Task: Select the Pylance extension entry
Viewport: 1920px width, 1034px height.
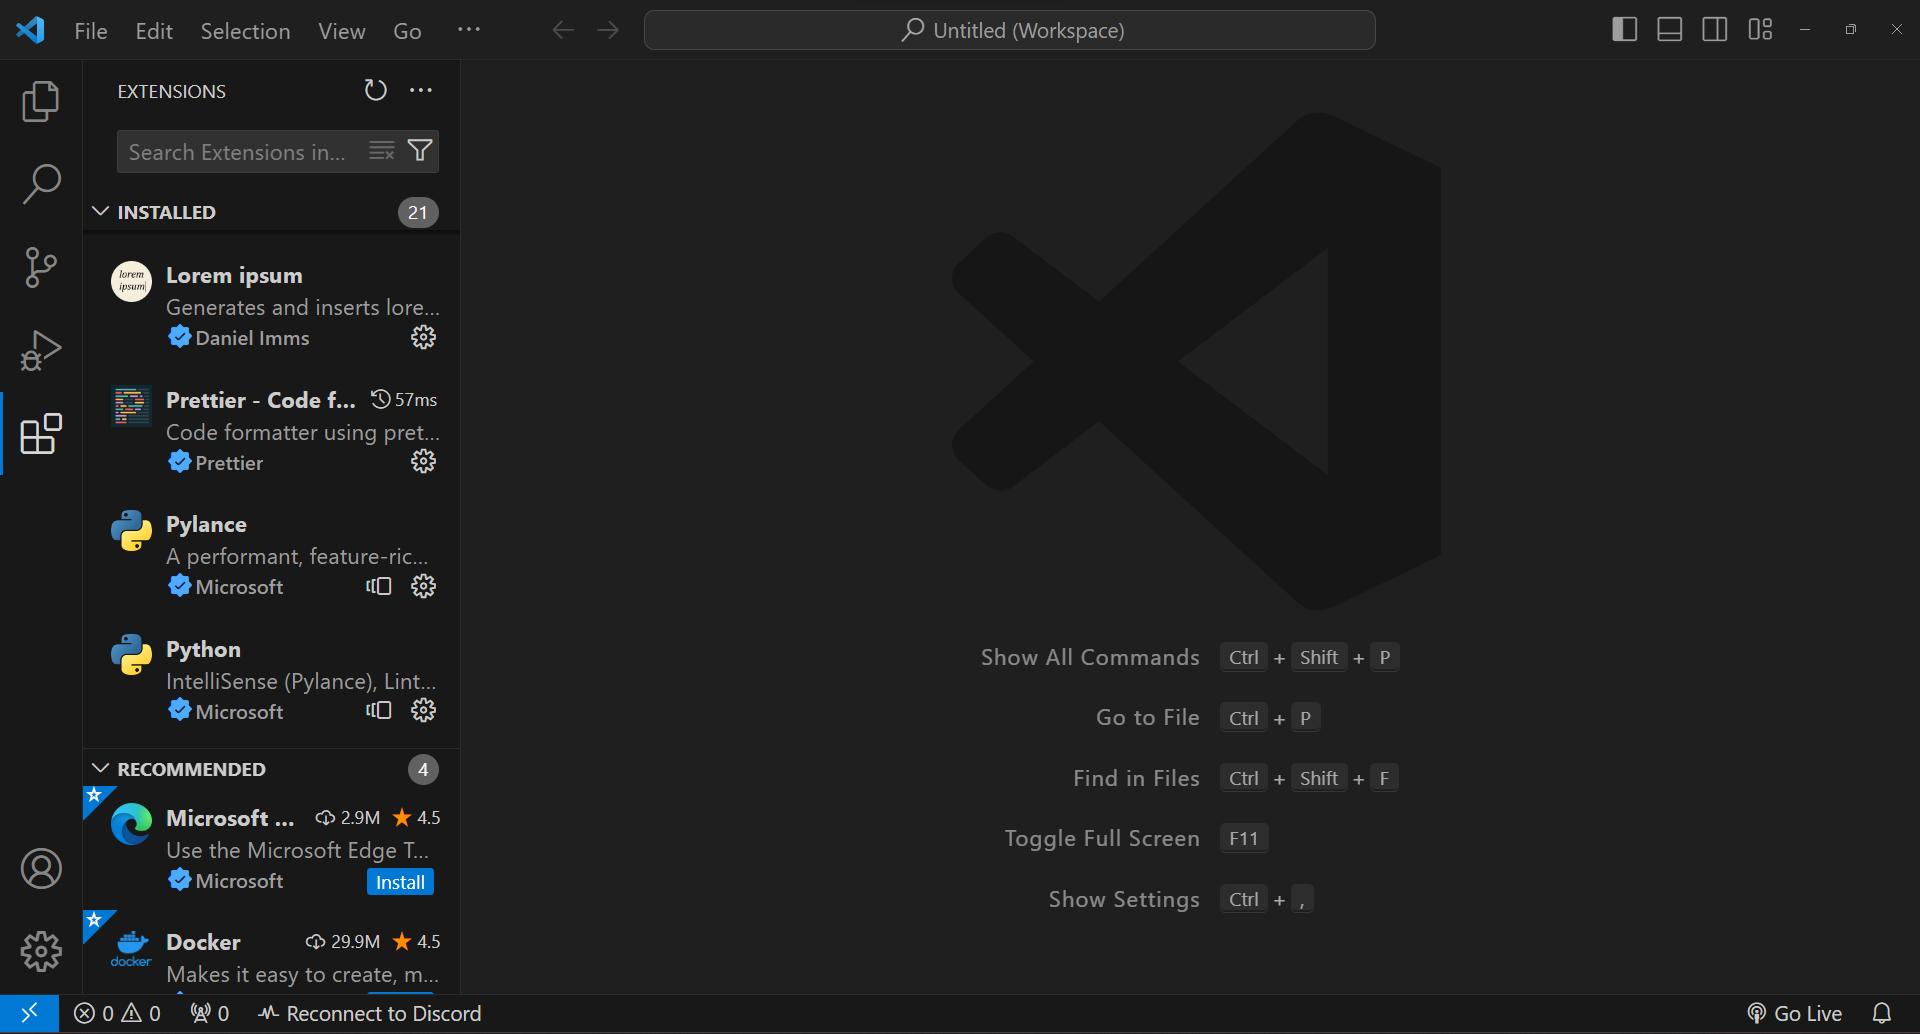Action: coord(271,555)
